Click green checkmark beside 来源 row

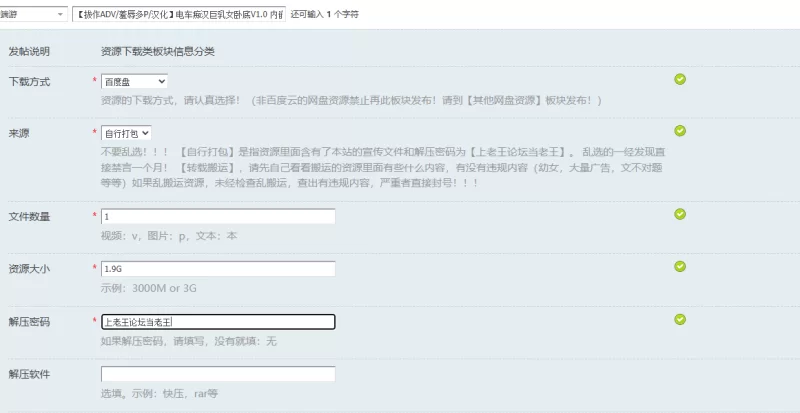coord(680,131)
